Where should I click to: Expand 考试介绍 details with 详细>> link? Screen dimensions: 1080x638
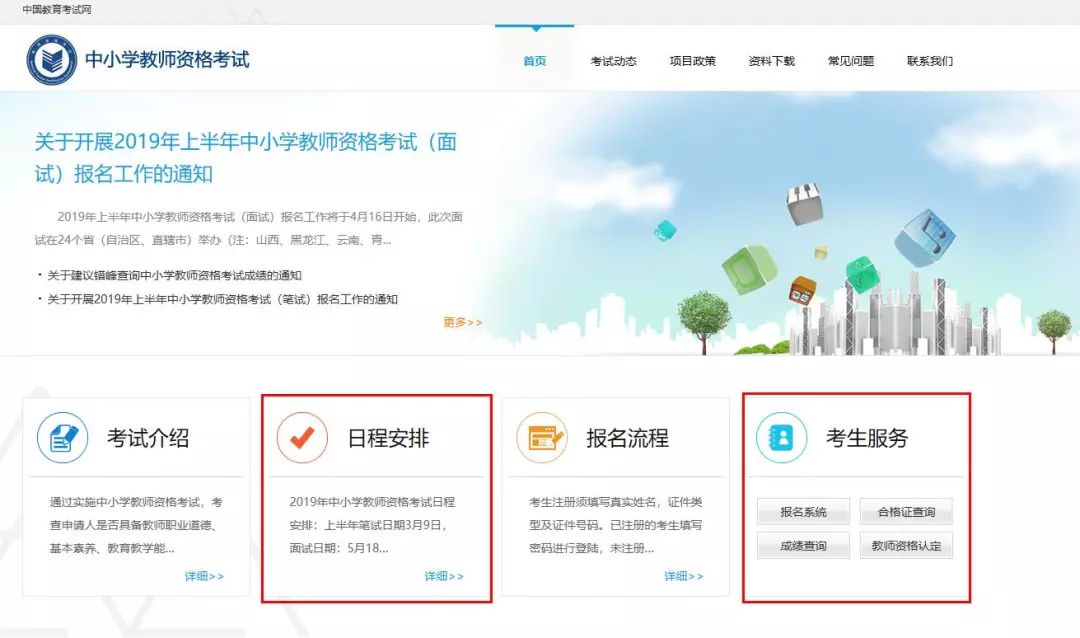click(x=204, y=576)
